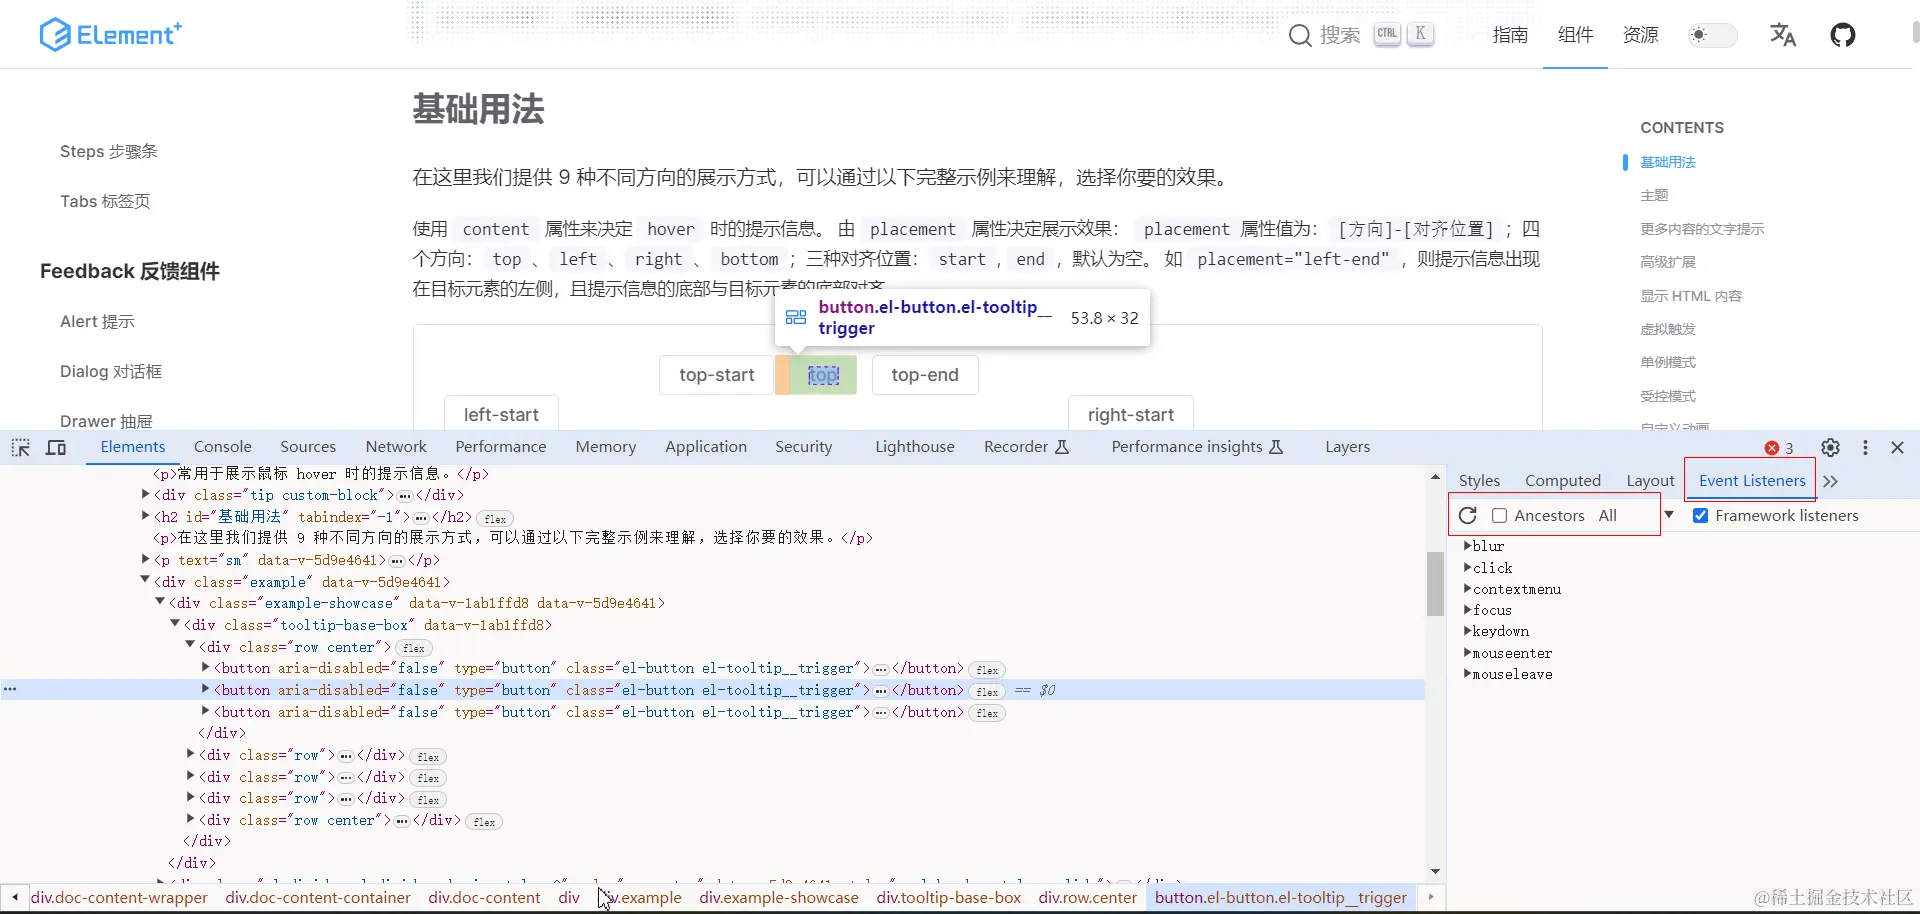Click the top-end tooltip button
This screenshot has width=1920, height=914.
pos(925,375)
